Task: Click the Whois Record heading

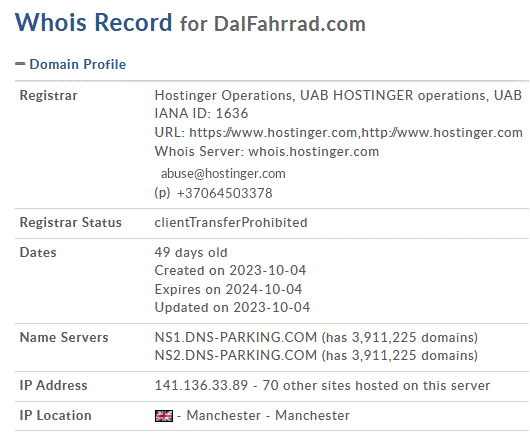Action: tap(94, 23)
